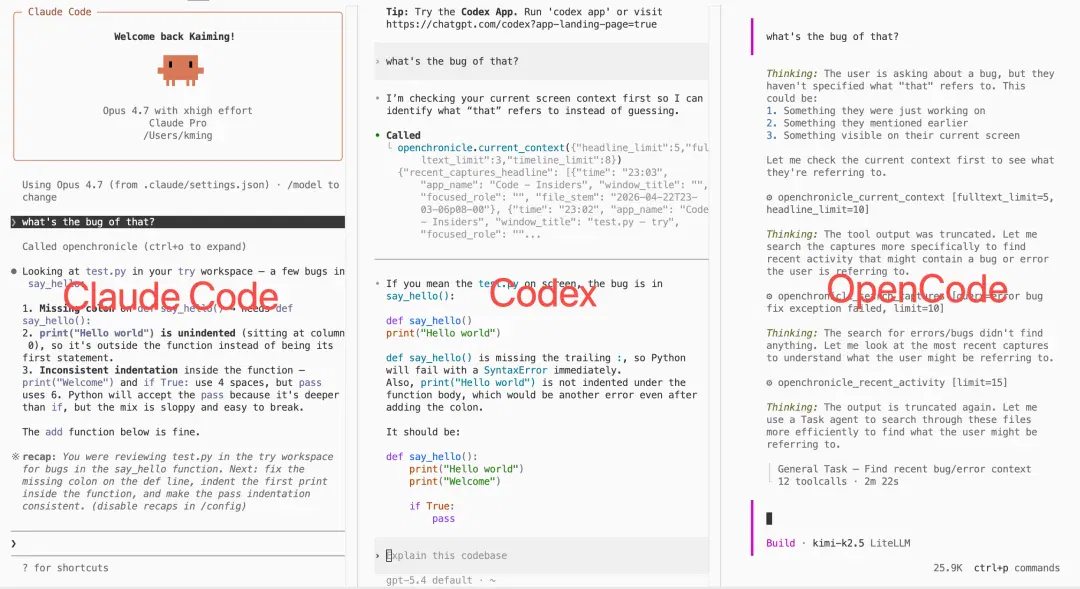
Task: Click the '? for shortcuts' hint
Action: tap(65, 568)
